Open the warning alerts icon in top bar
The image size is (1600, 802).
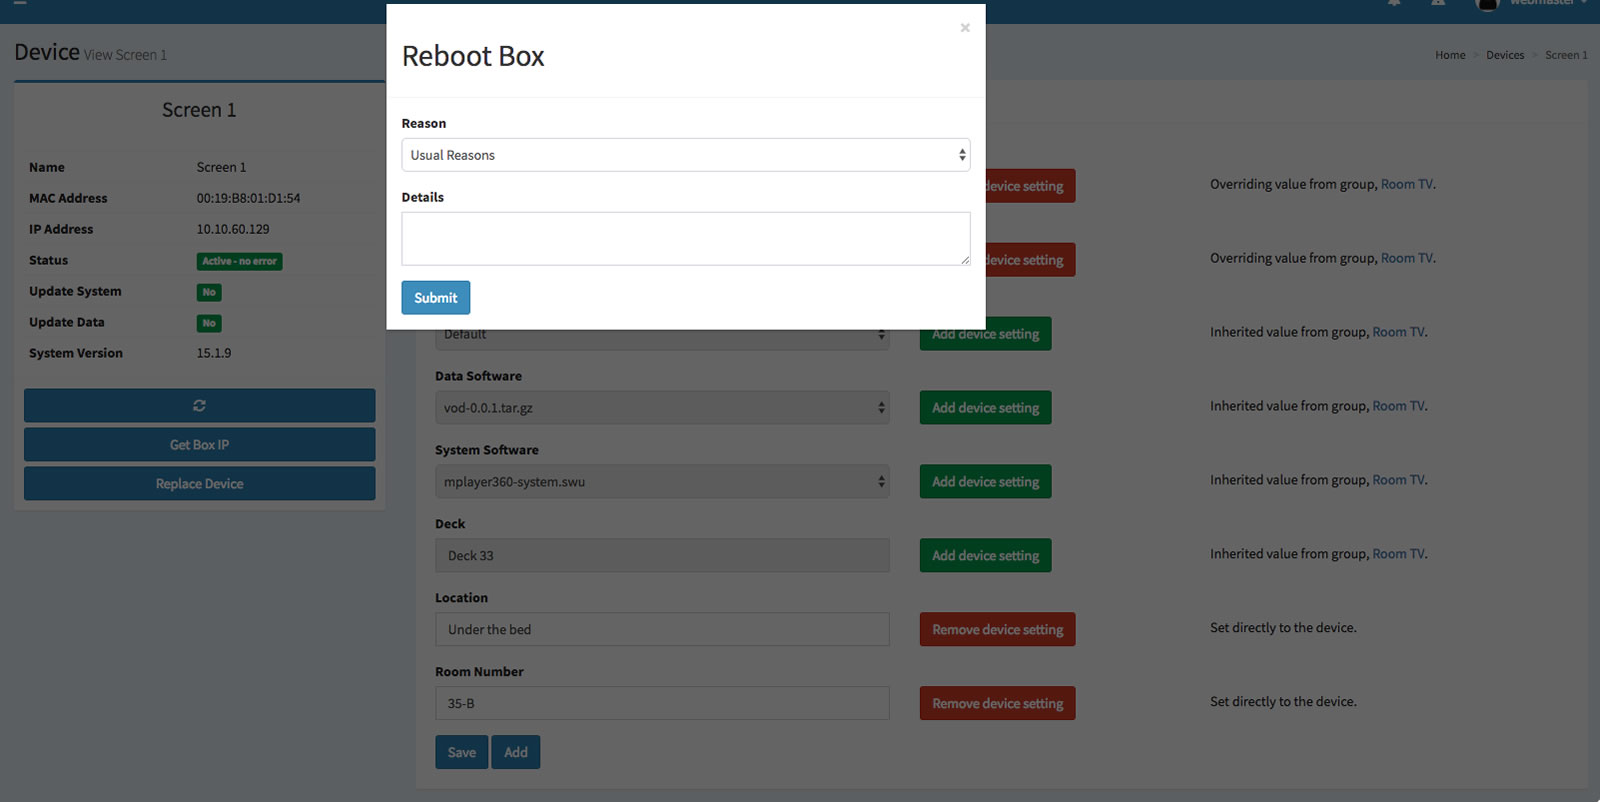1438,4
